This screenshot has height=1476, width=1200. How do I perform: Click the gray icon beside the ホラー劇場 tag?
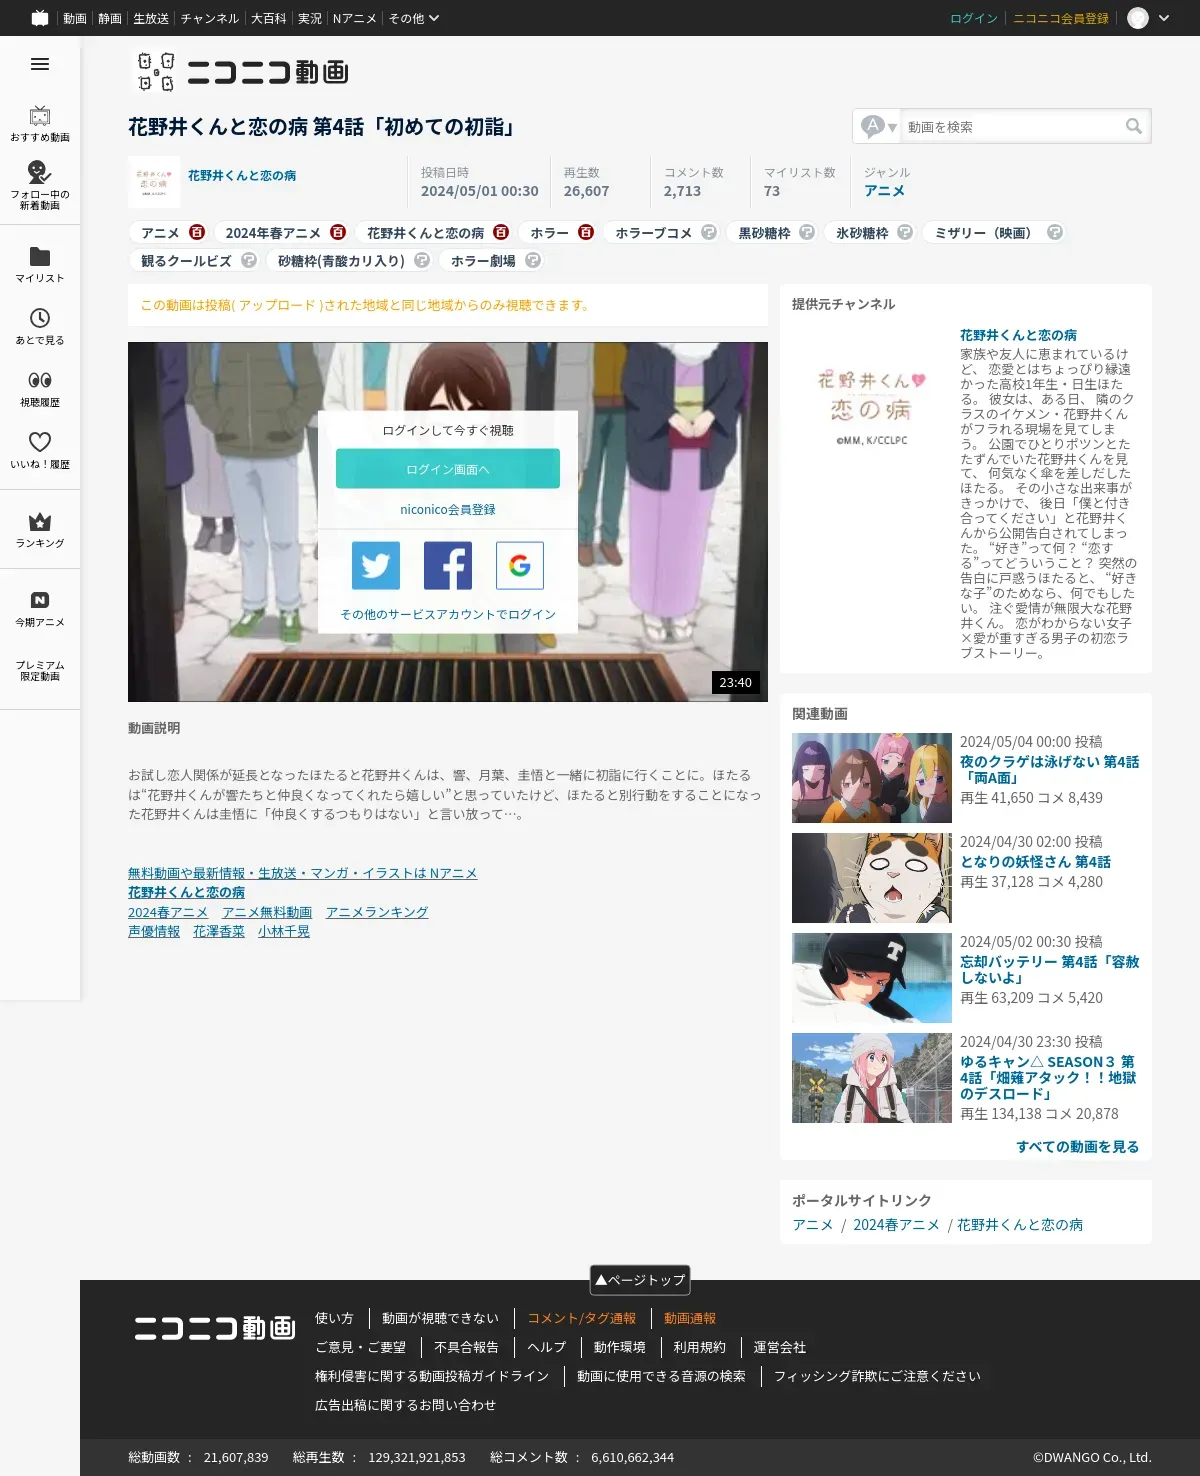(x=533, y=260)
